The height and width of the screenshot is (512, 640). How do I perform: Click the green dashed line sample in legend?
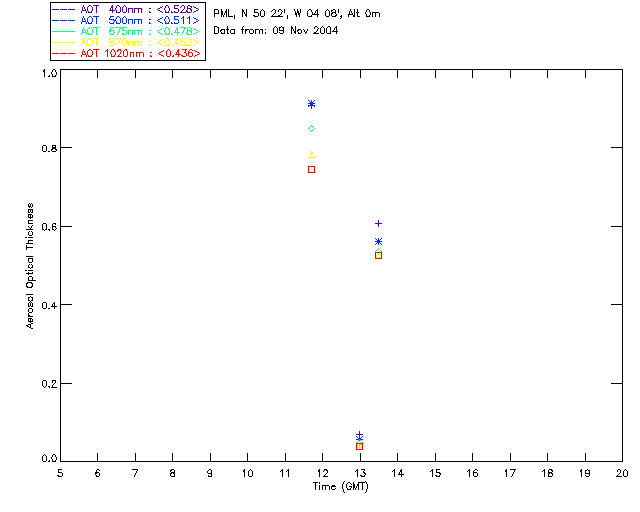[x=64, y=31]
